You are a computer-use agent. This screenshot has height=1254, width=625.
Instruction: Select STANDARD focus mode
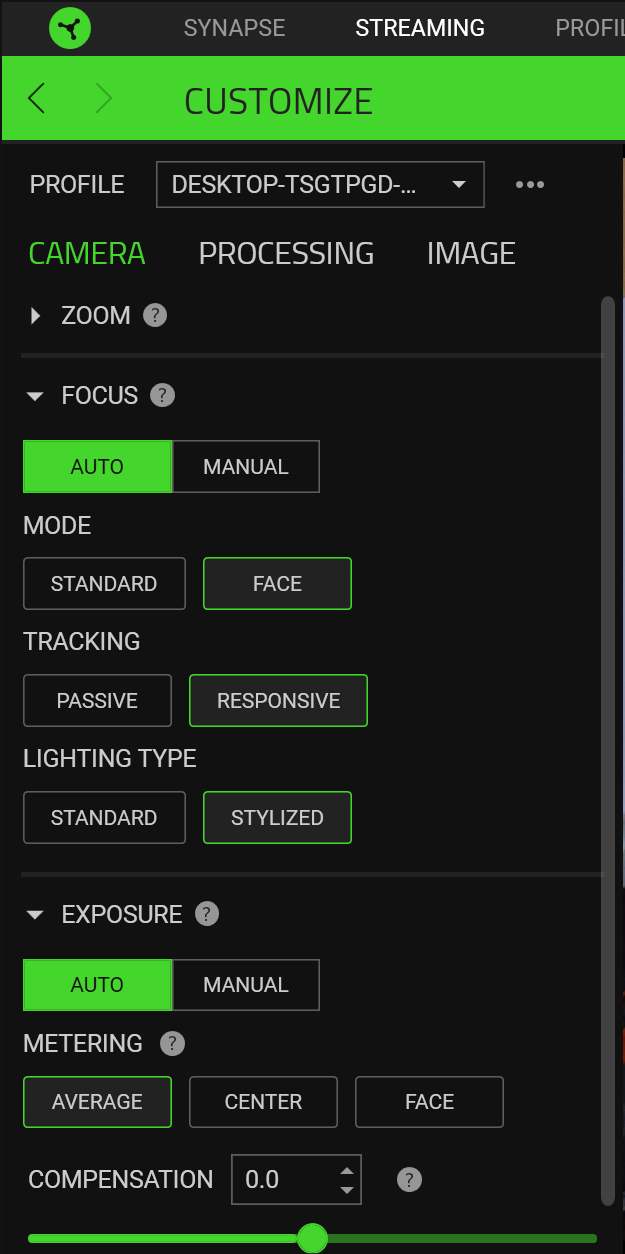(104, 584)
